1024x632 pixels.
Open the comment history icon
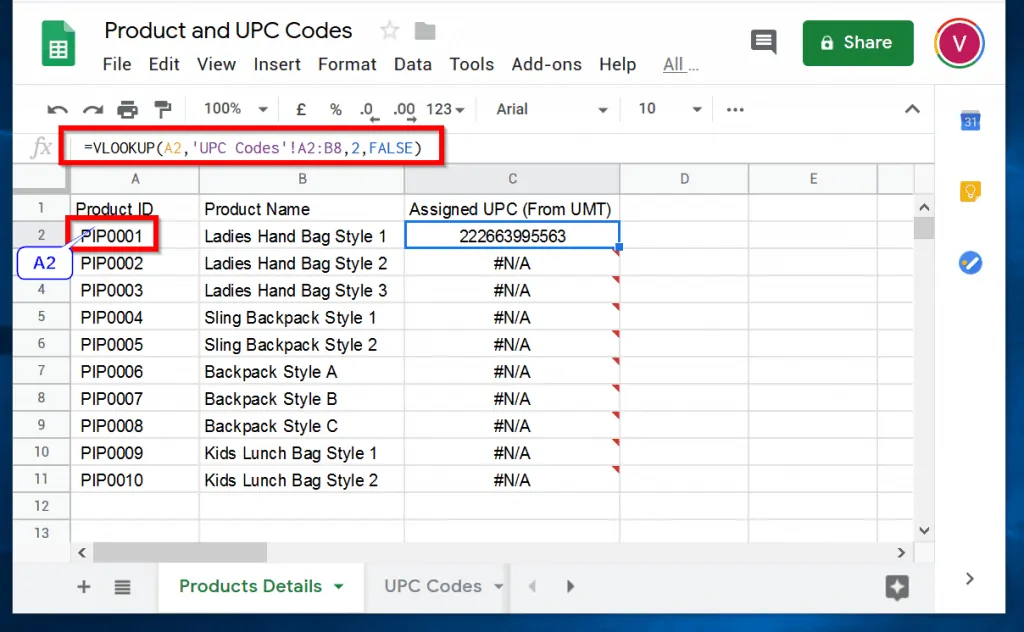763,42
